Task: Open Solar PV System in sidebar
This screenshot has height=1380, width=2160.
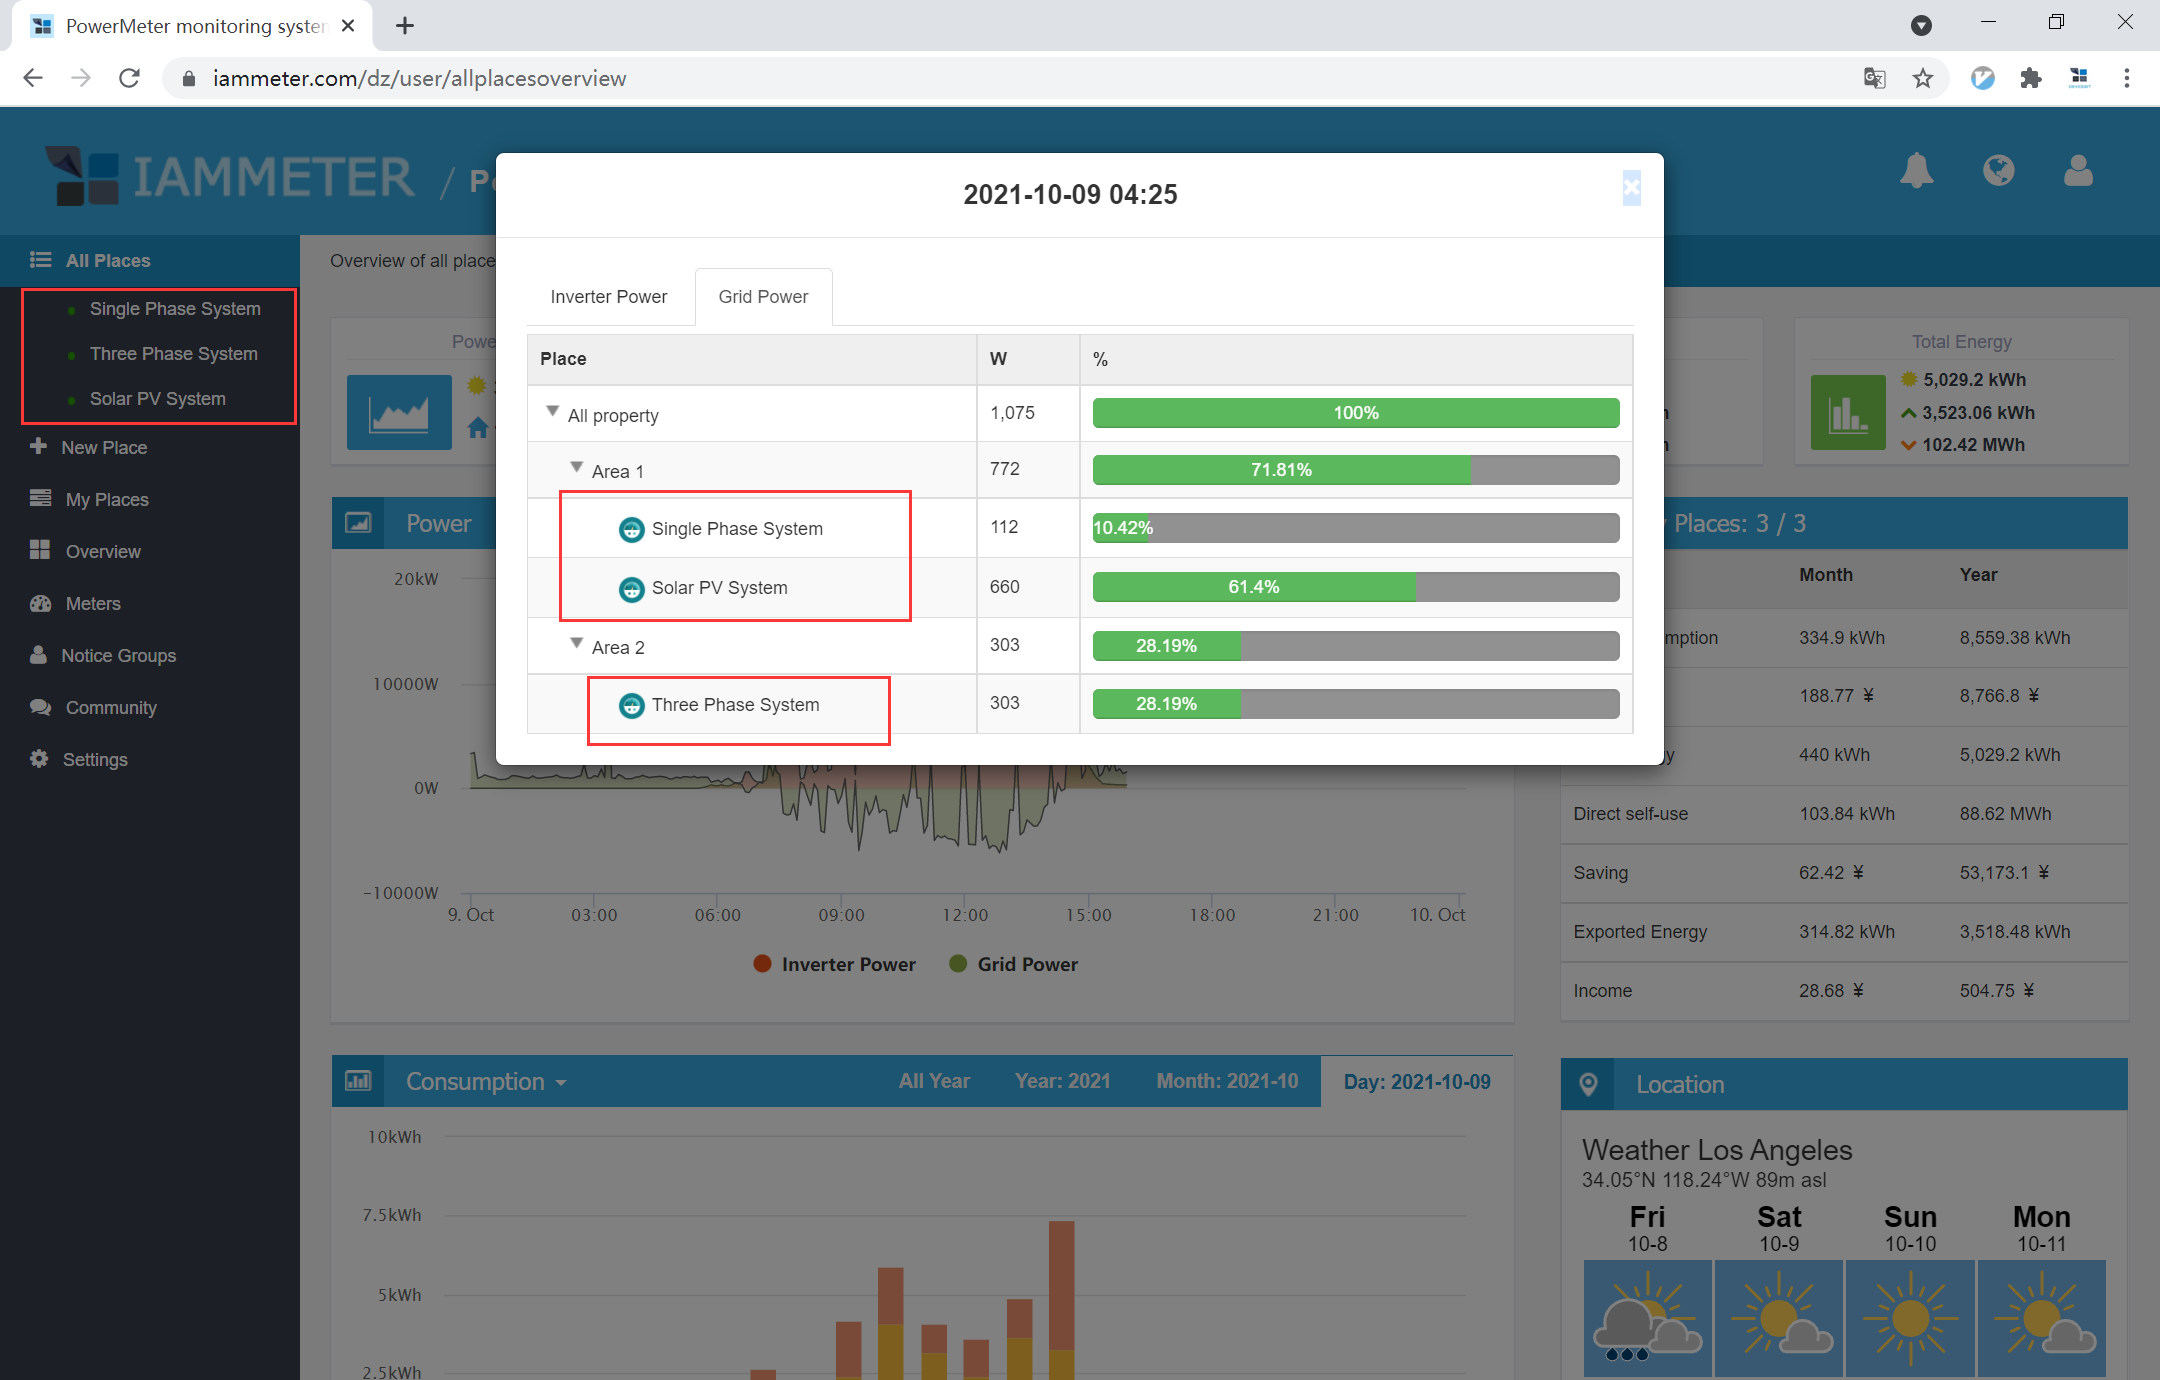Action: pos(157,399)
